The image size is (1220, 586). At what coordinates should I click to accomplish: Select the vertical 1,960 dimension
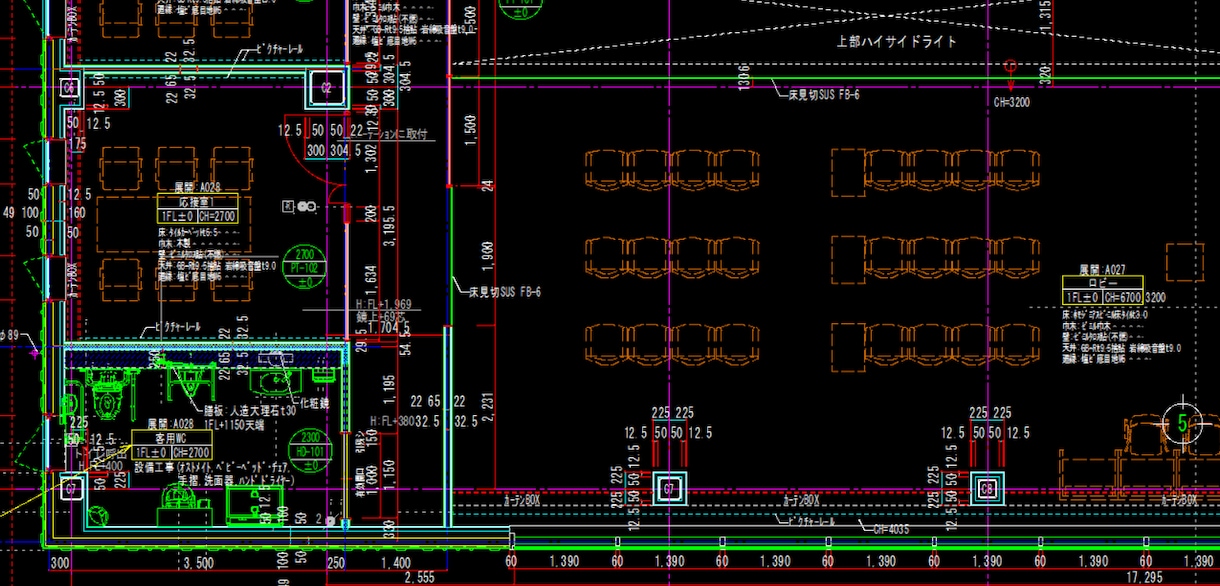pos(488,256)
